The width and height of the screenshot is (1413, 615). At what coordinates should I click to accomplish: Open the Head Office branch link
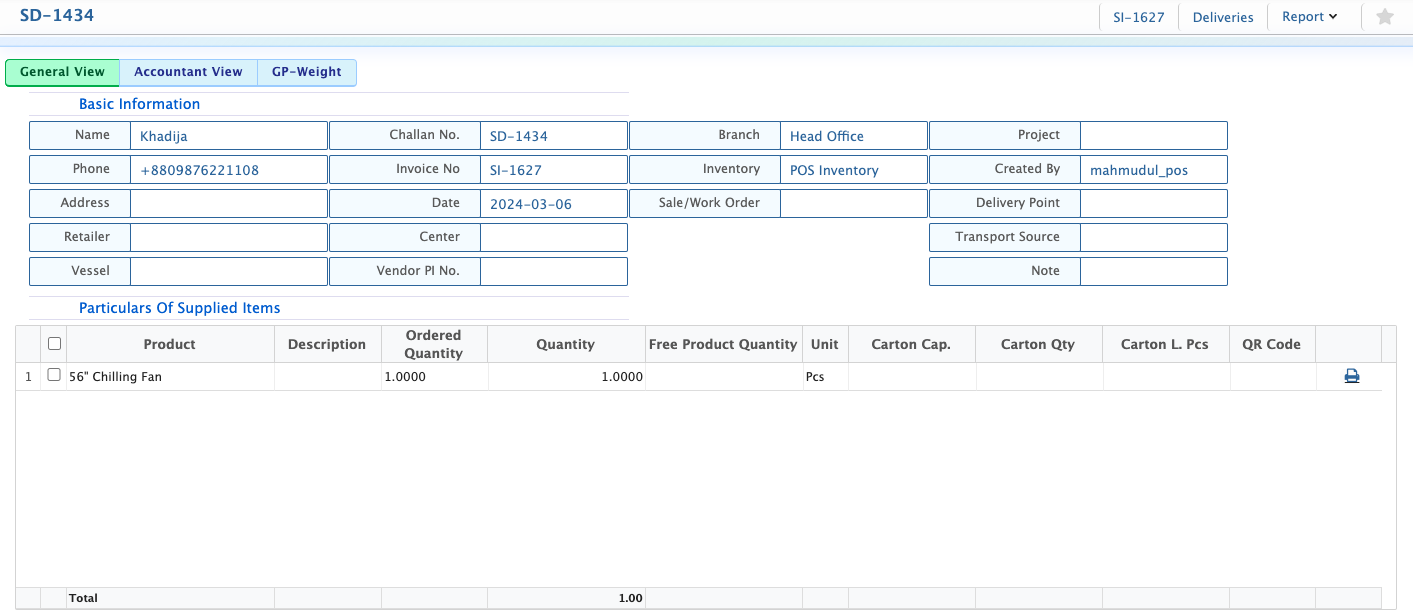click(x=826, y=137)
